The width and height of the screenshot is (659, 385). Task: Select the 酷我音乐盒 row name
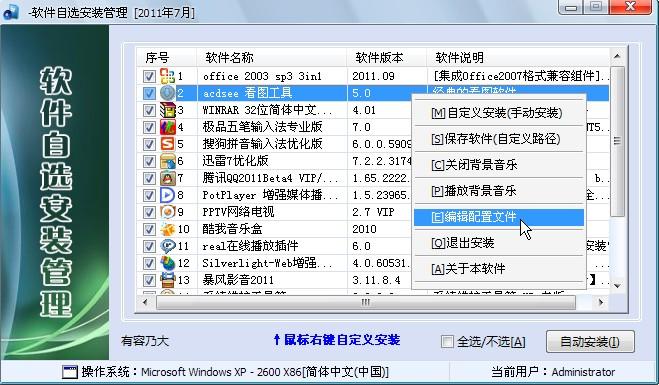(232, 229)
